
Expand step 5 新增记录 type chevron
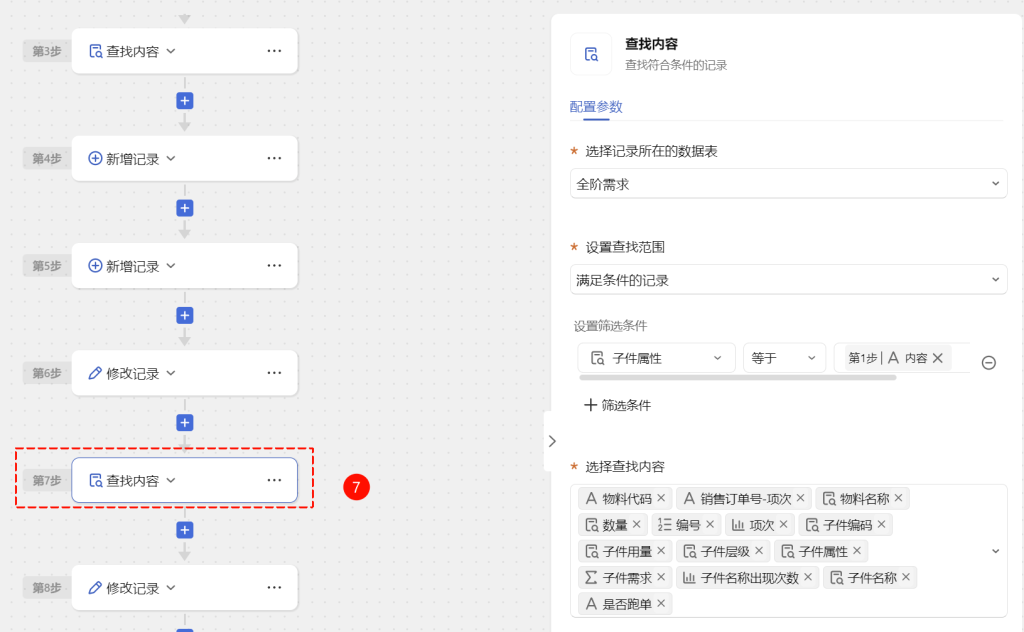(x=171, y=266)
